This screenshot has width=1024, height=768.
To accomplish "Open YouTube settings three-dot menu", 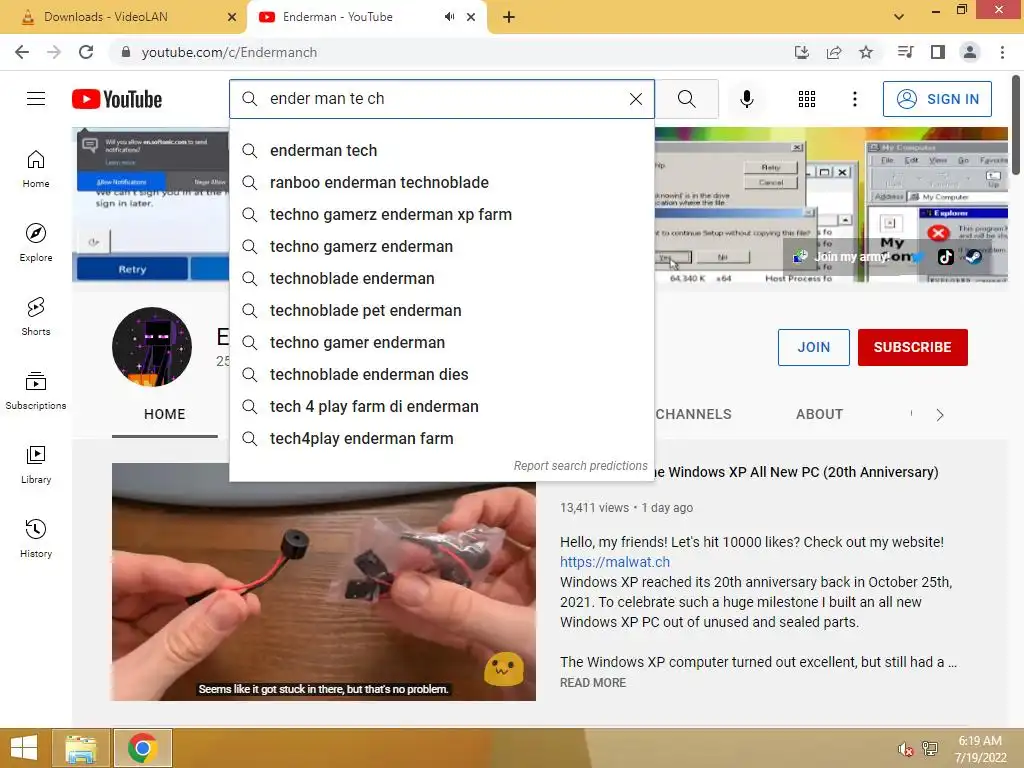I will click(854, 99).
